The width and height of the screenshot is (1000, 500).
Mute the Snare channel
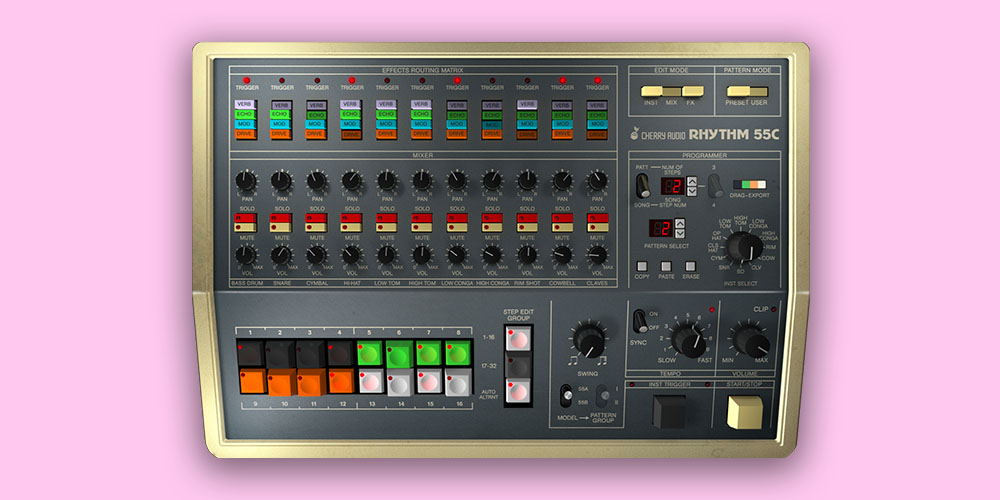(x=281, y=227)
